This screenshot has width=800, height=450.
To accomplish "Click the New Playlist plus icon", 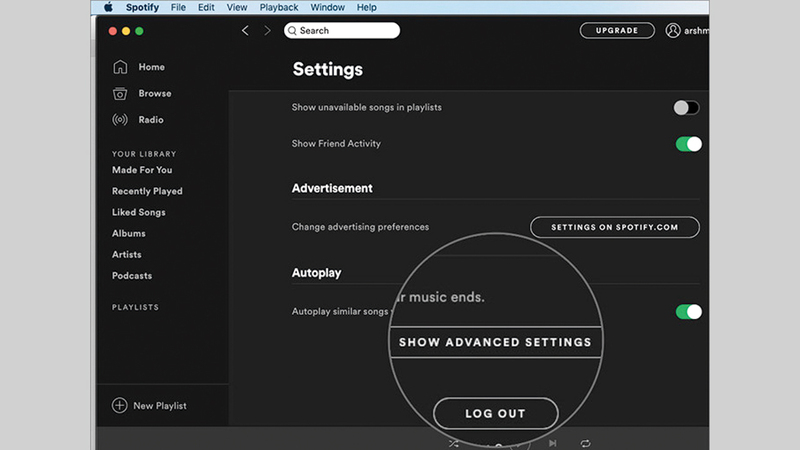I will click(120, 406).
